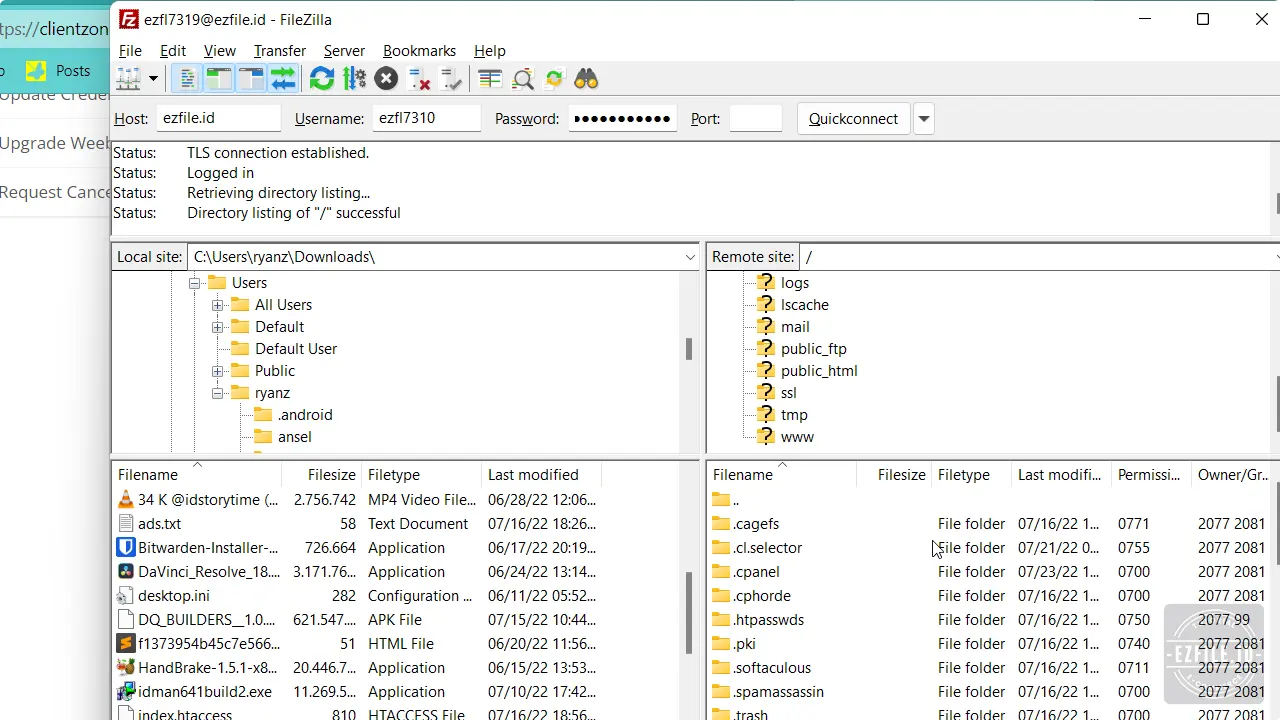This screenshot has width=1280, height=720.
Task: Reconnect to the last used server
Action: (x=451, y=79)
